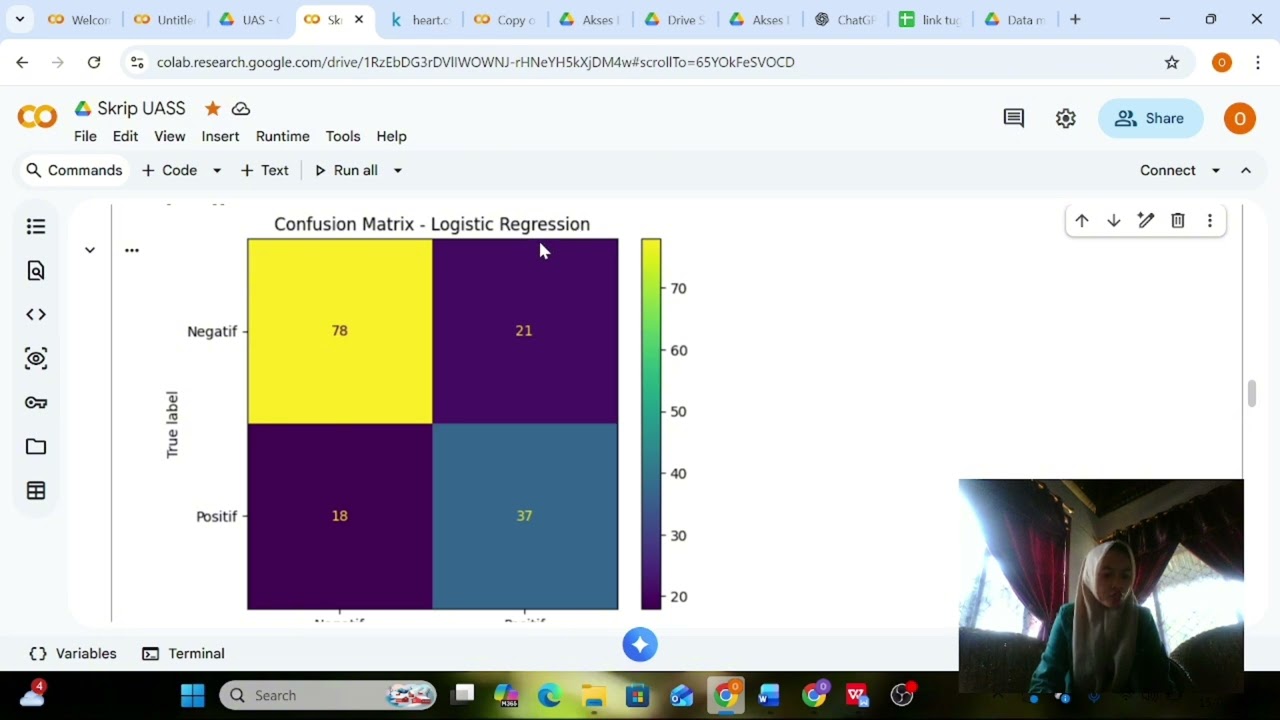
Task: Move cell down with arrow icon
Action: 1114,221
